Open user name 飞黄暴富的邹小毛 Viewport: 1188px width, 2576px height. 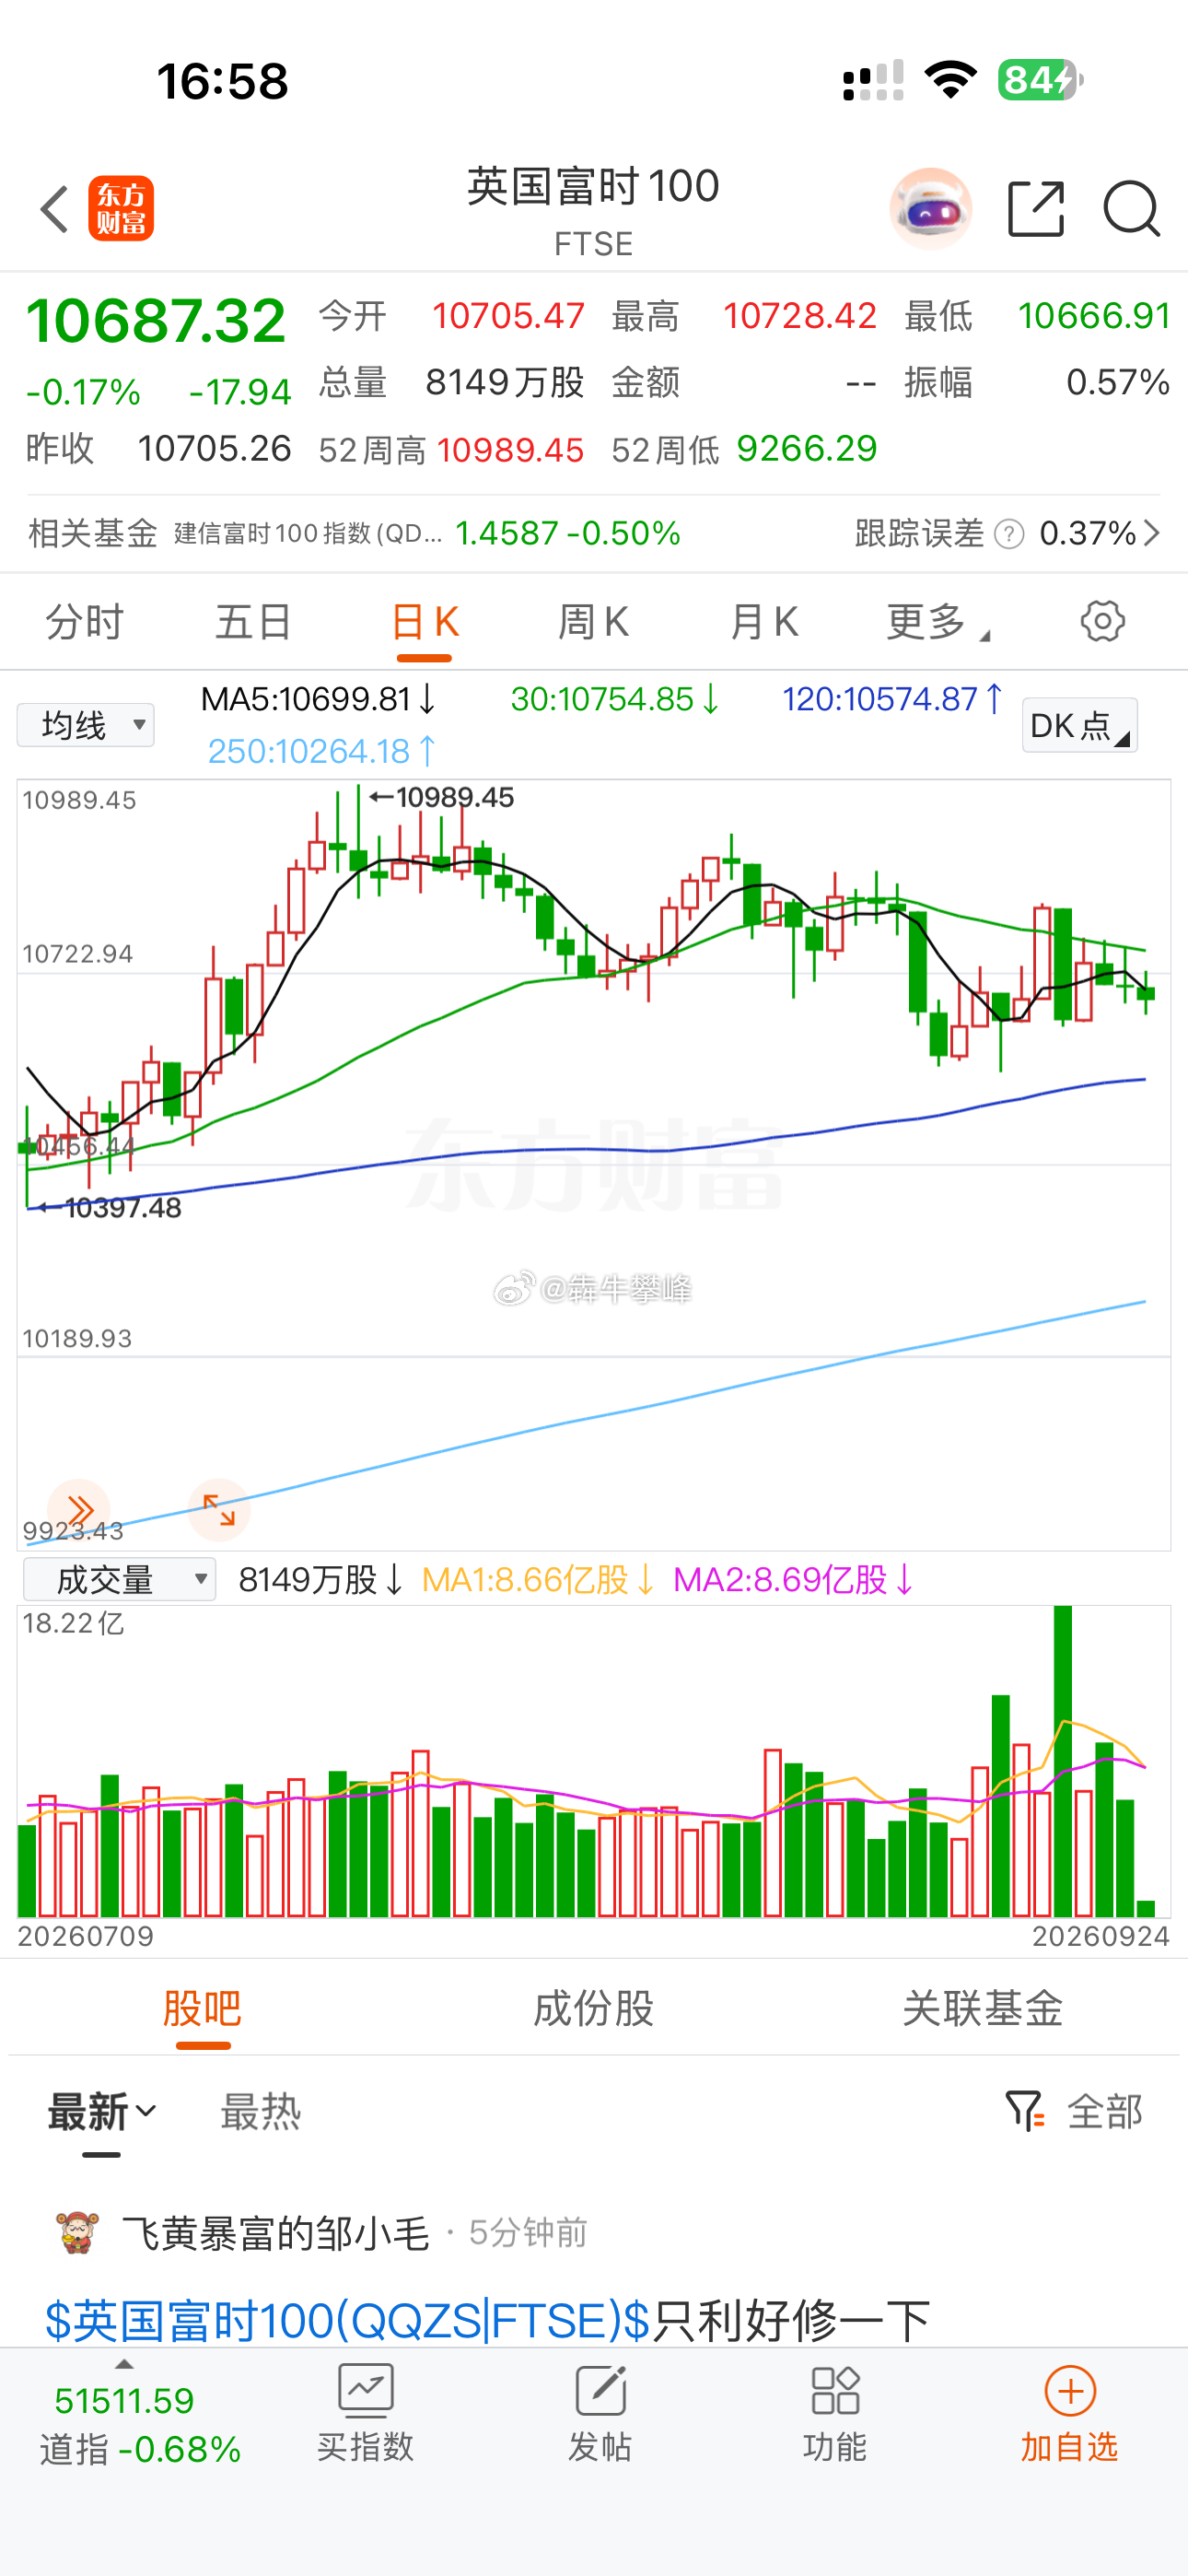[x=276, y=2233]
